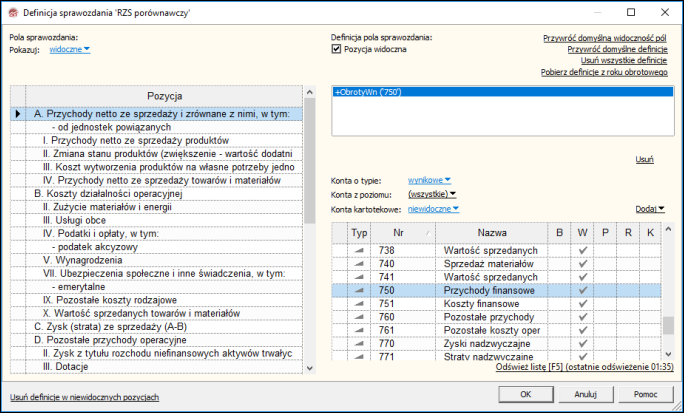Click the account type icon for row 750

pyautogui.click(x=359, y=290)
